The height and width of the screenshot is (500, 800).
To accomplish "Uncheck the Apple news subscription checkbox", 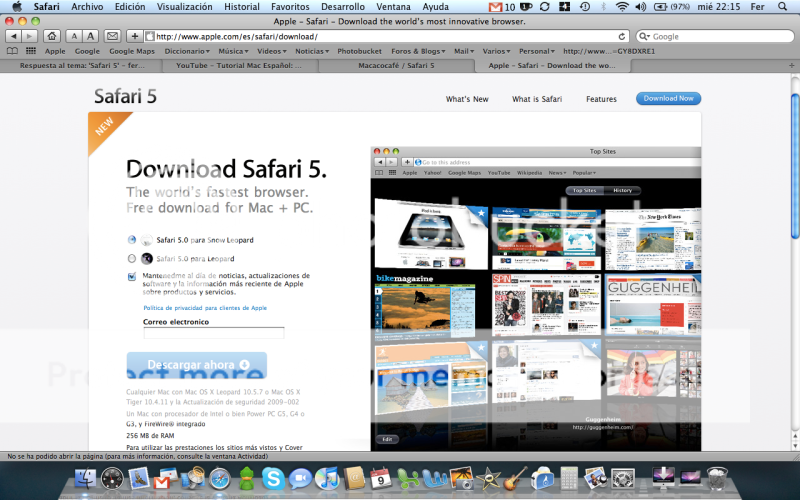I will tap(132, 277).
